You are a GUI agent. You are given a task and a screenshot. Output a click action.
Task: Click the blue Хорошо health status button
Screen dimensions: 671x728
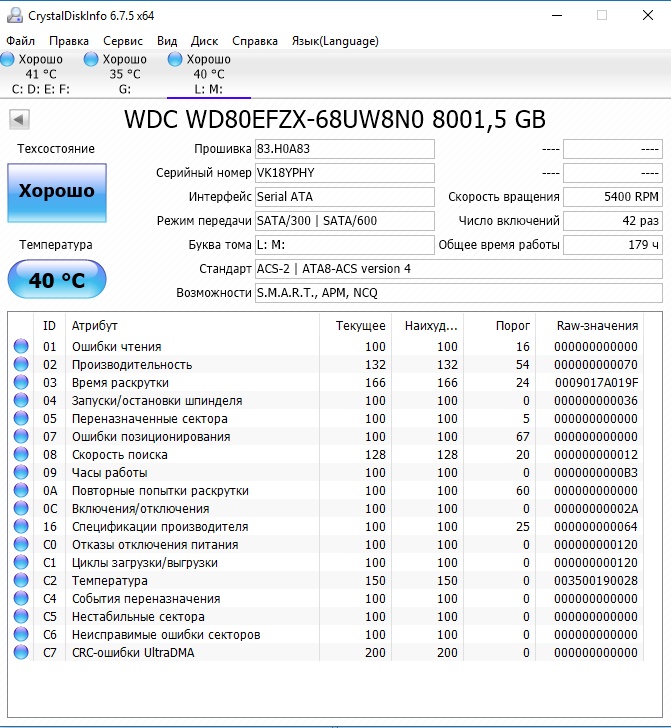(x=57, y=192)
